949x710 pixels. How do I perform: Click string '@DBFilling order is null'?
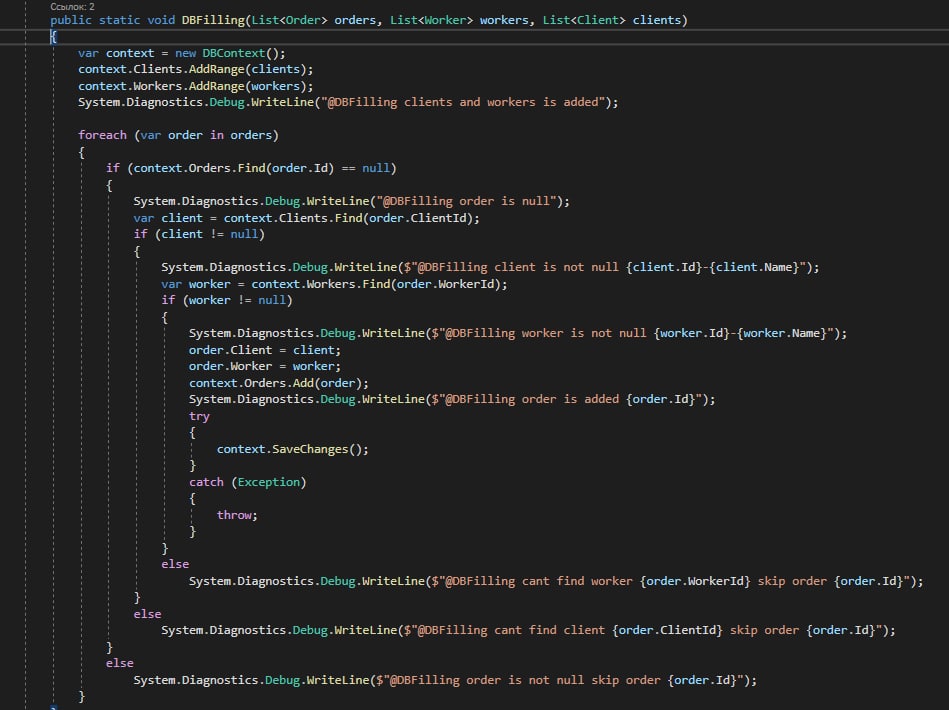(466, 201)
